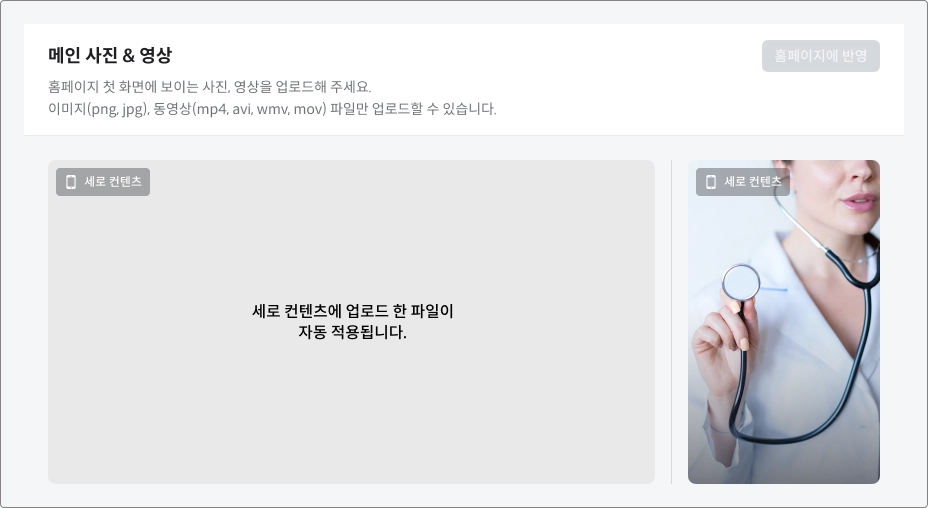Viewport: 928px width, 508px height.
Task: Click the phone icon in left 세로 컨텐츠 badge
Action: pos(71,182)
